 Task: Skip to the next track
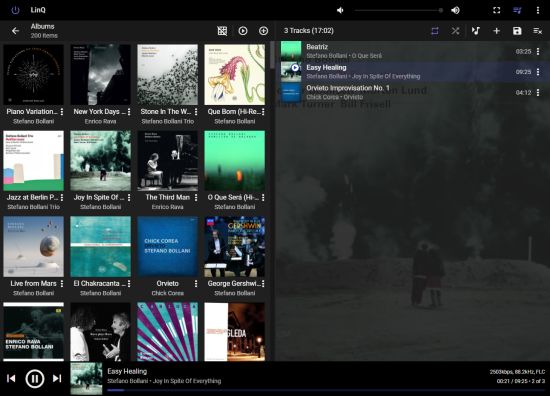pos(57,378)
